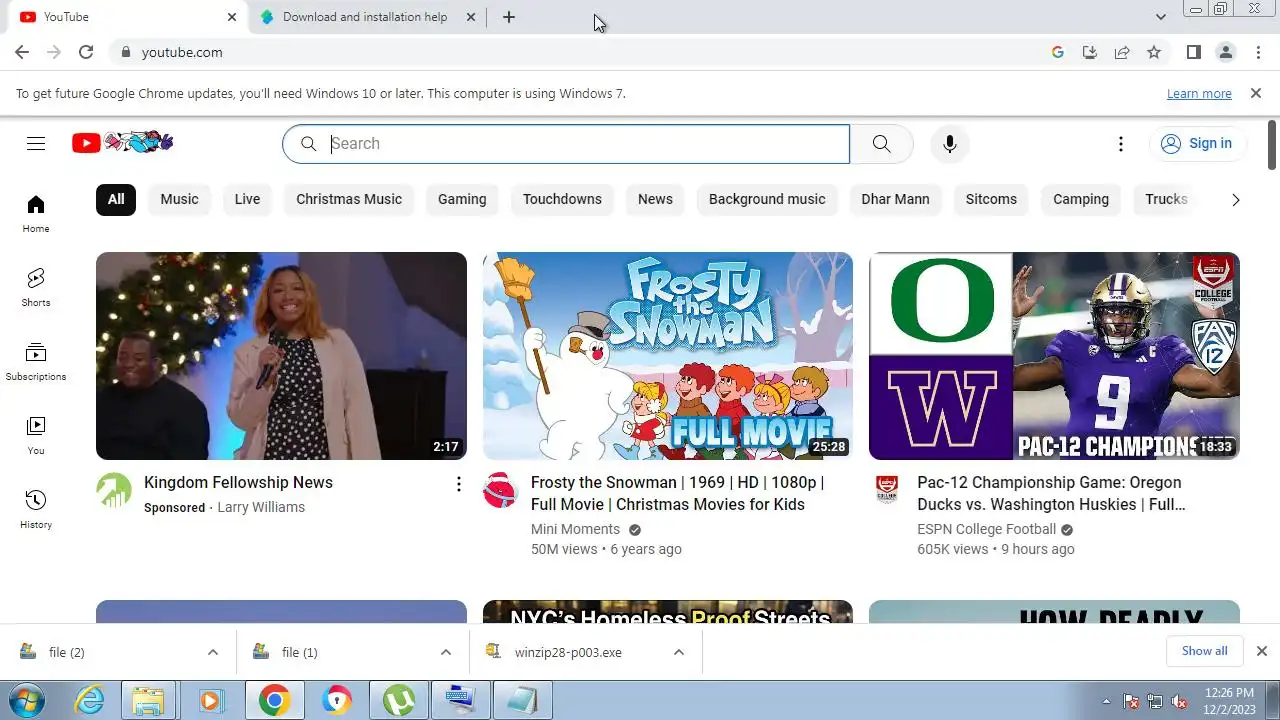Reload the YouTube page
This screenshot has width=1280, height=720.
click(86, 52)
